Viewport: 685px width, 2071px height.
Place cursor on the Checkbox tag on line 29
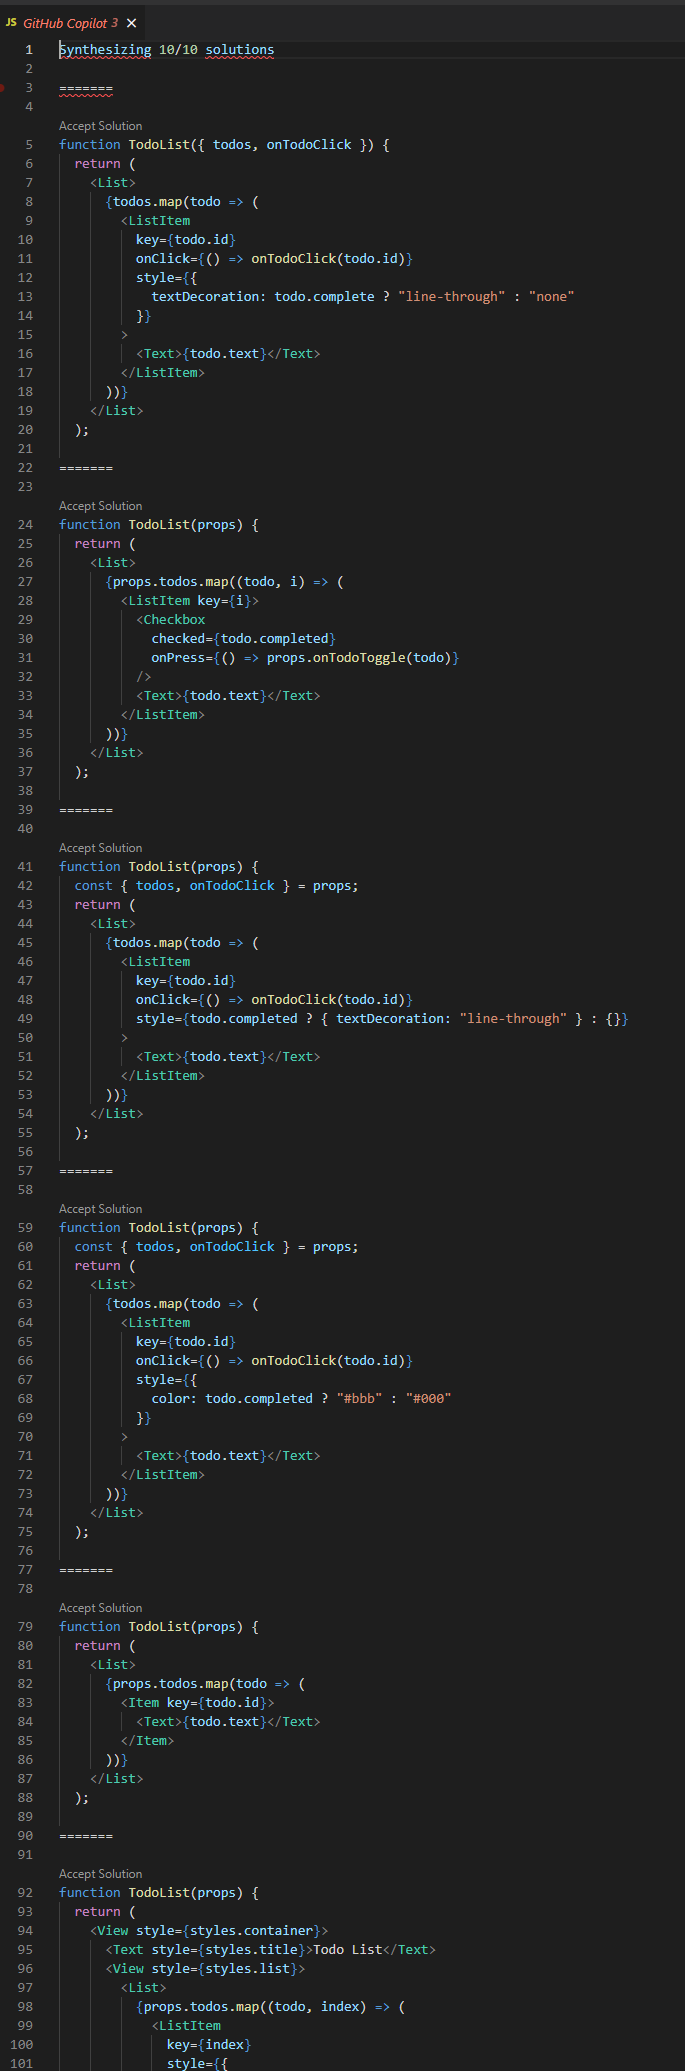pyautogui.click(x=174, y=620)
